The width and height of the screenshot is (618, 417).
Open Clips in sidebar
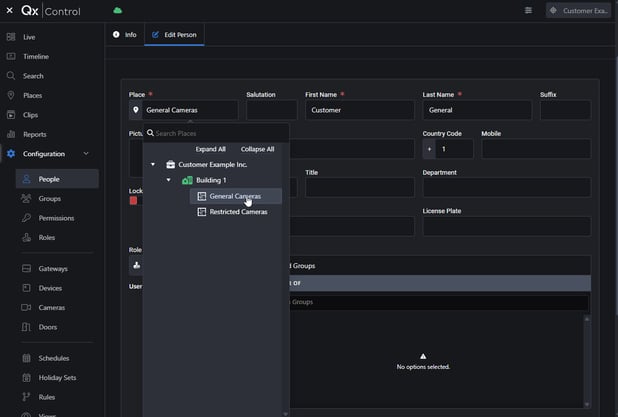[x=30, y=115]
